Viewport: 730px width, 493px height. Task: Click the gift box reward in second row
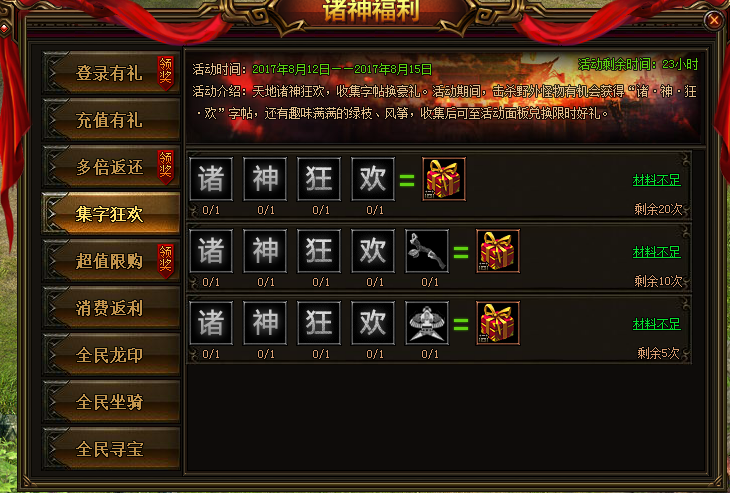pyautogui.click(x=498, y=251)
